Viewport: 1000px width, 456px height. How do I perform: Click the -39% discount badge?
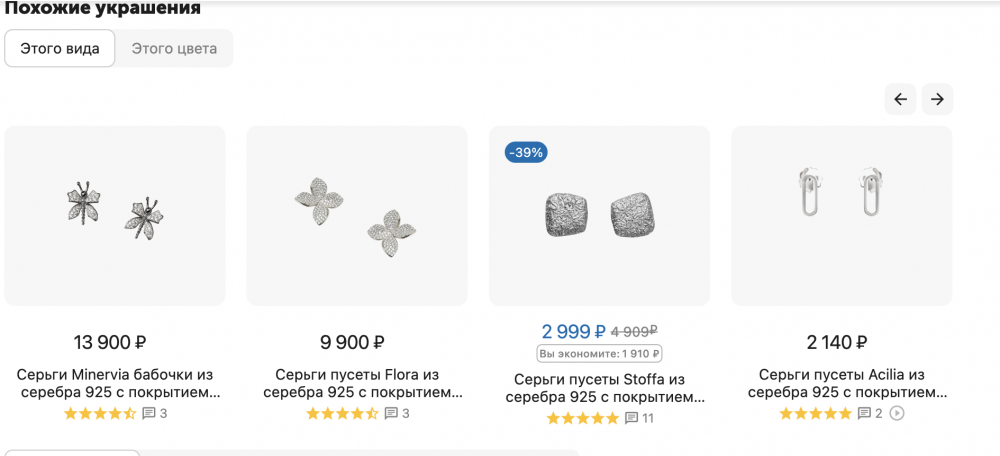click(x=526, y=153)
